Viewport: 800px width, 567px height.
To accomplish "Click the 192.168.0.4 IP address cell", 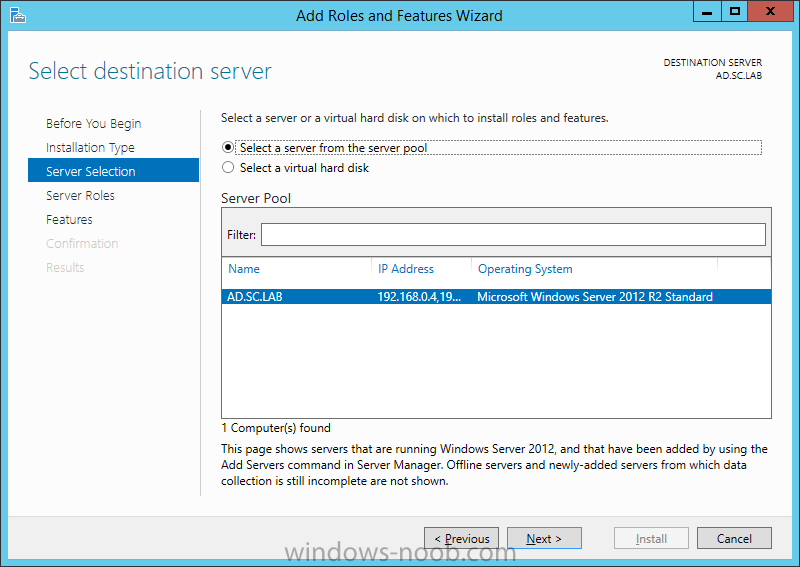I will [419, 297].
